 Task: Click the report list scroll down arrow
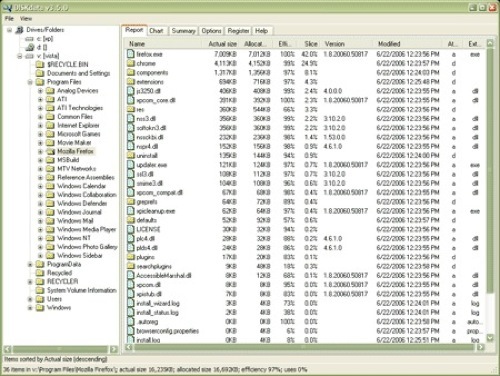click(490, 338)
